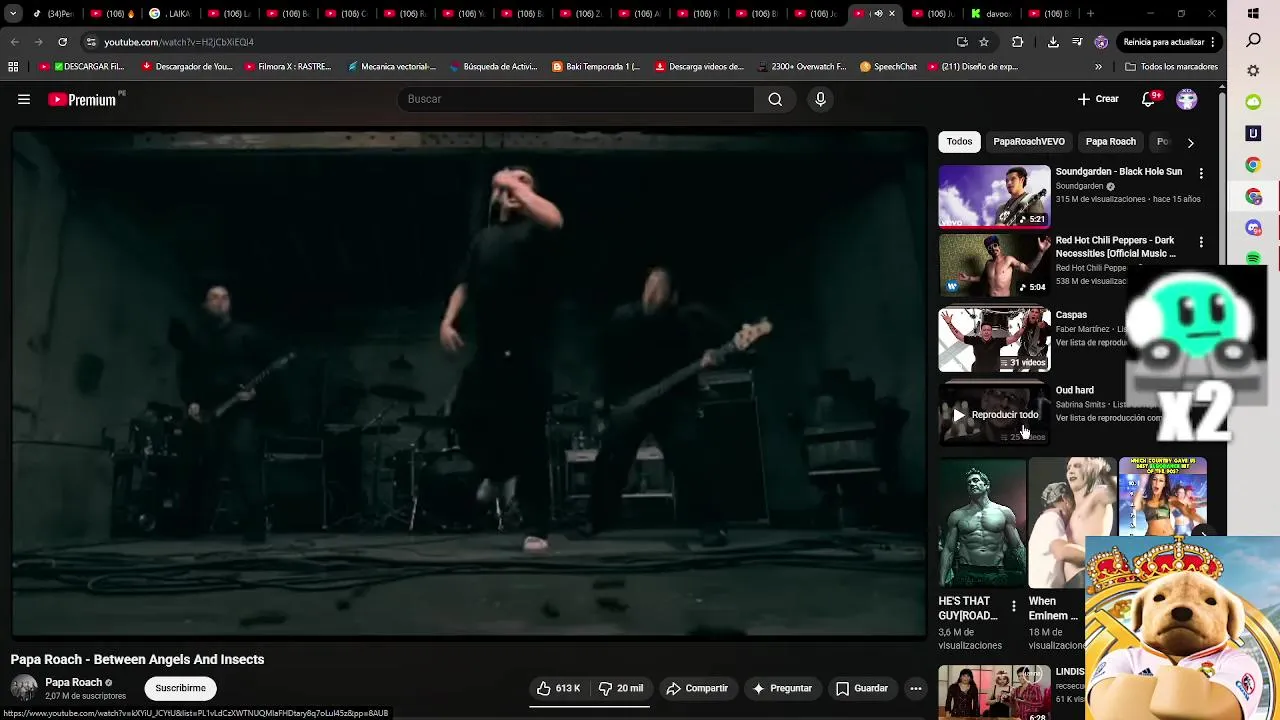This screenshot has width=1280, height=720.
Task: Switch to the LAIKA browser tab
Action: coord(170,14)
